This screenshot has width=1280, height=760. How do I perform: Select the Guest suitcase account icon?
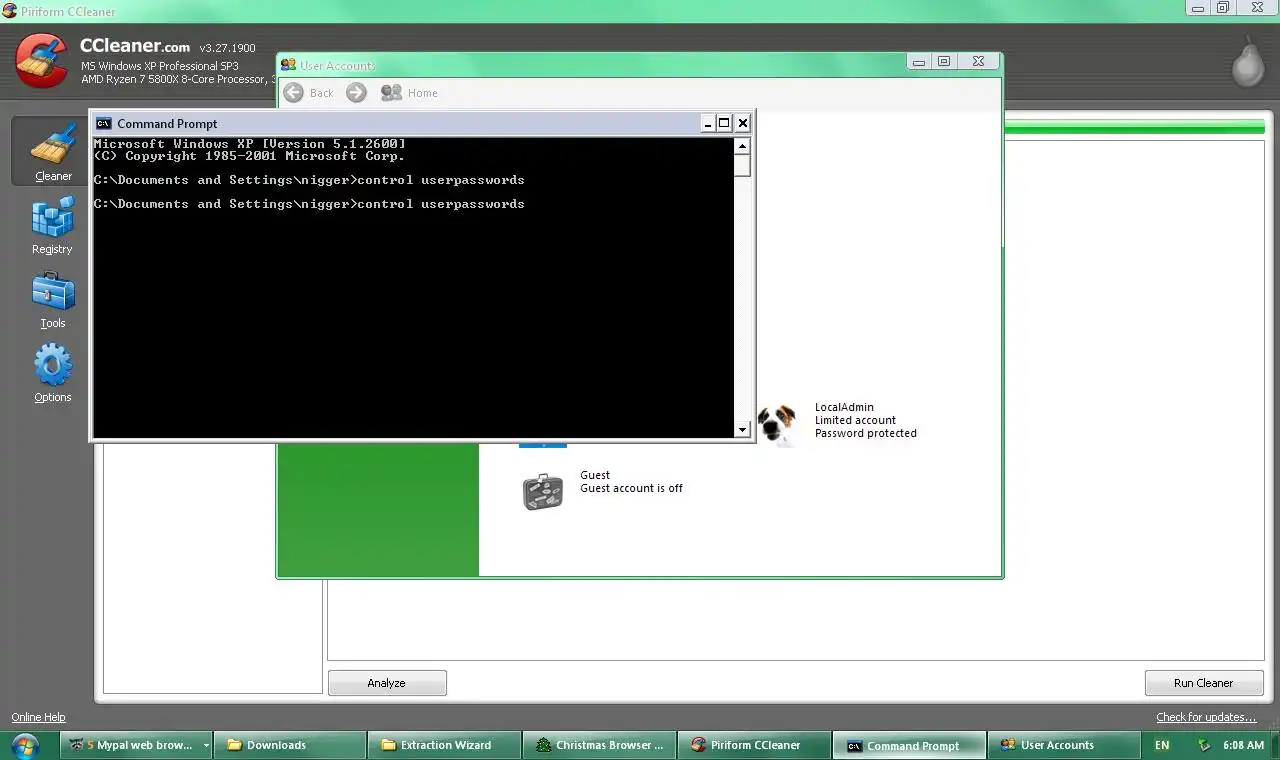coord(543,491)
